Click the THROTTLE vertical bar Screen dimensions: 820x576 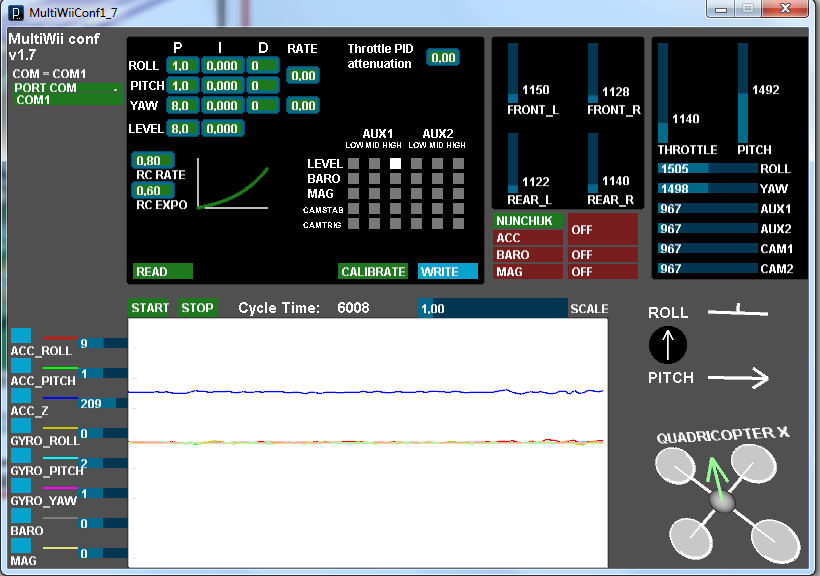(x=663, y=93)
